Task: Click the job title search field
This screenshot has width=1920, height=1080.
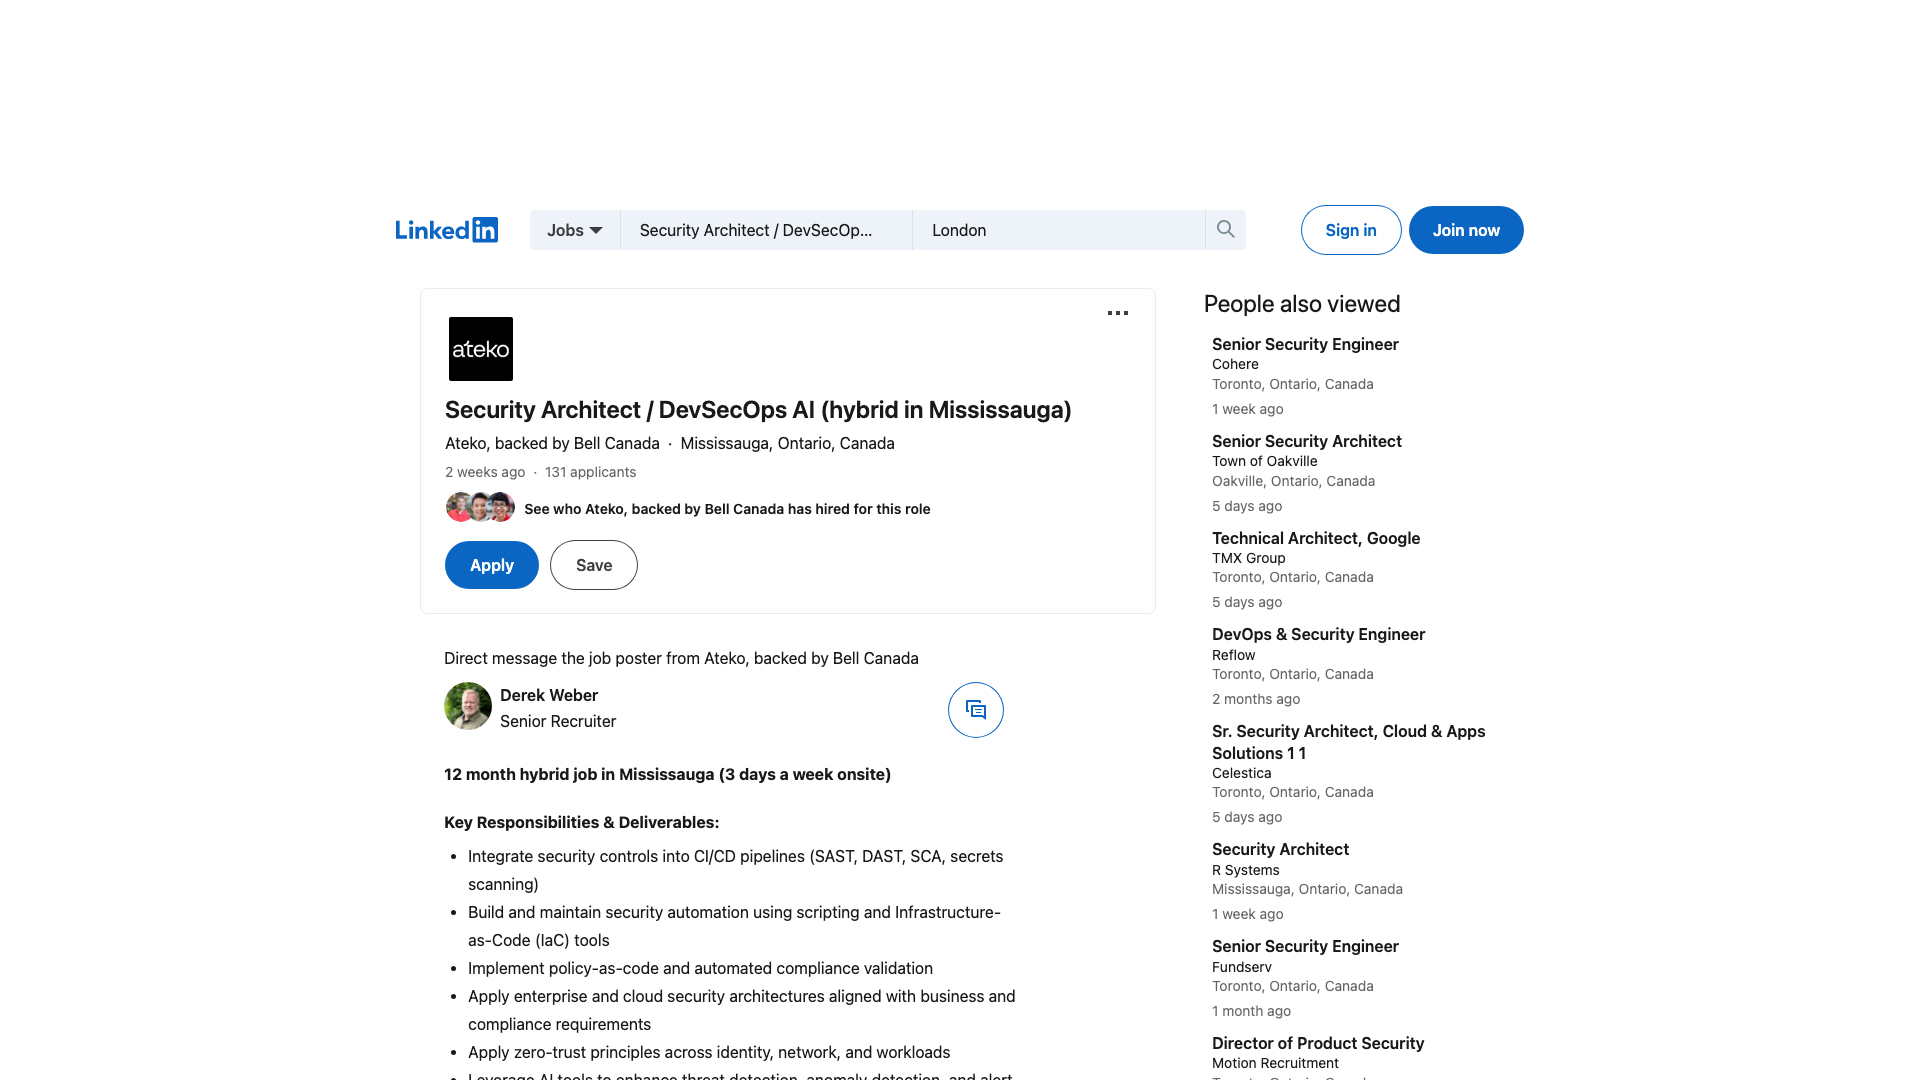Action: coord(766,230)
